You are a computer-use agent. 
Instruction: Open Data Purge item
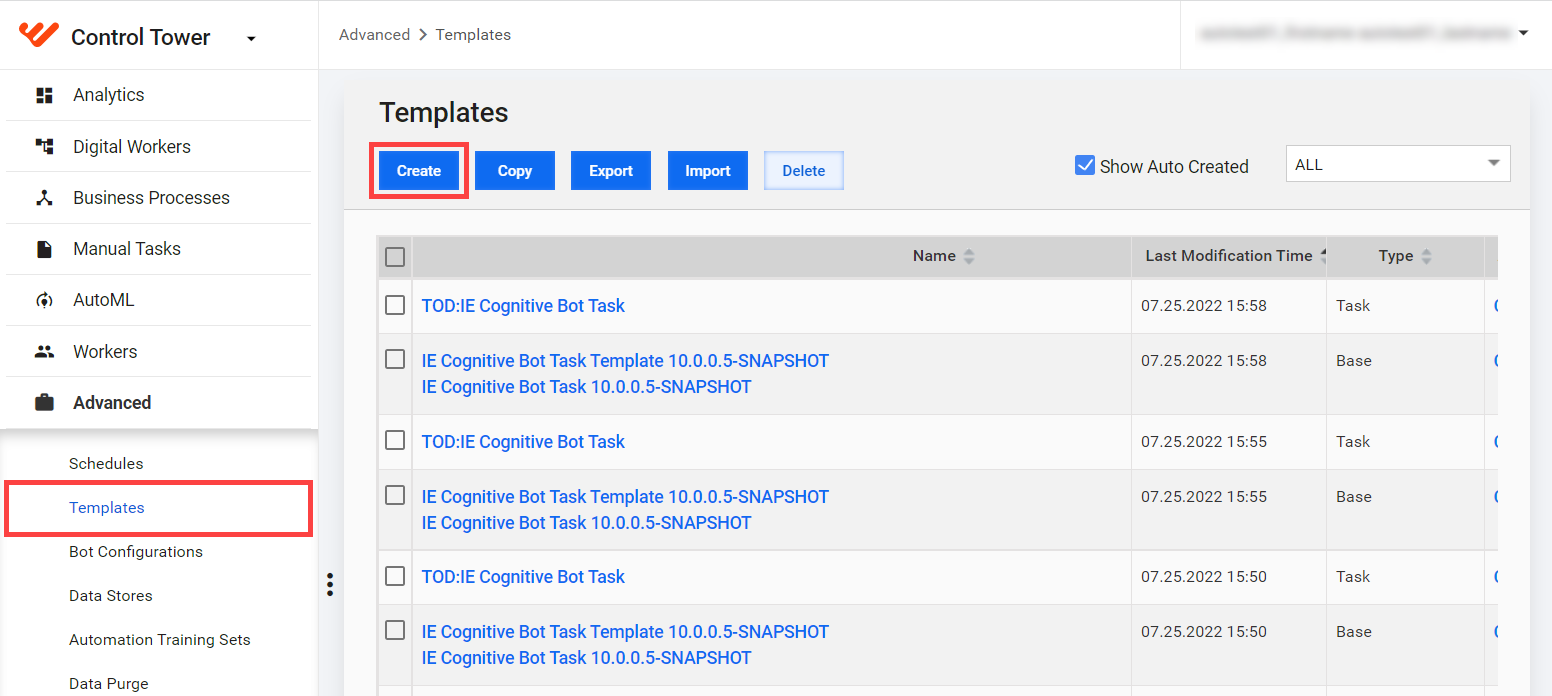(x=109, y=684)
